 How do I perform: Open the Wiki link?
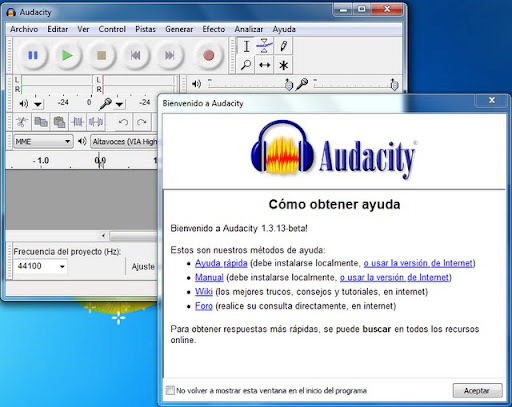point(204,292)
